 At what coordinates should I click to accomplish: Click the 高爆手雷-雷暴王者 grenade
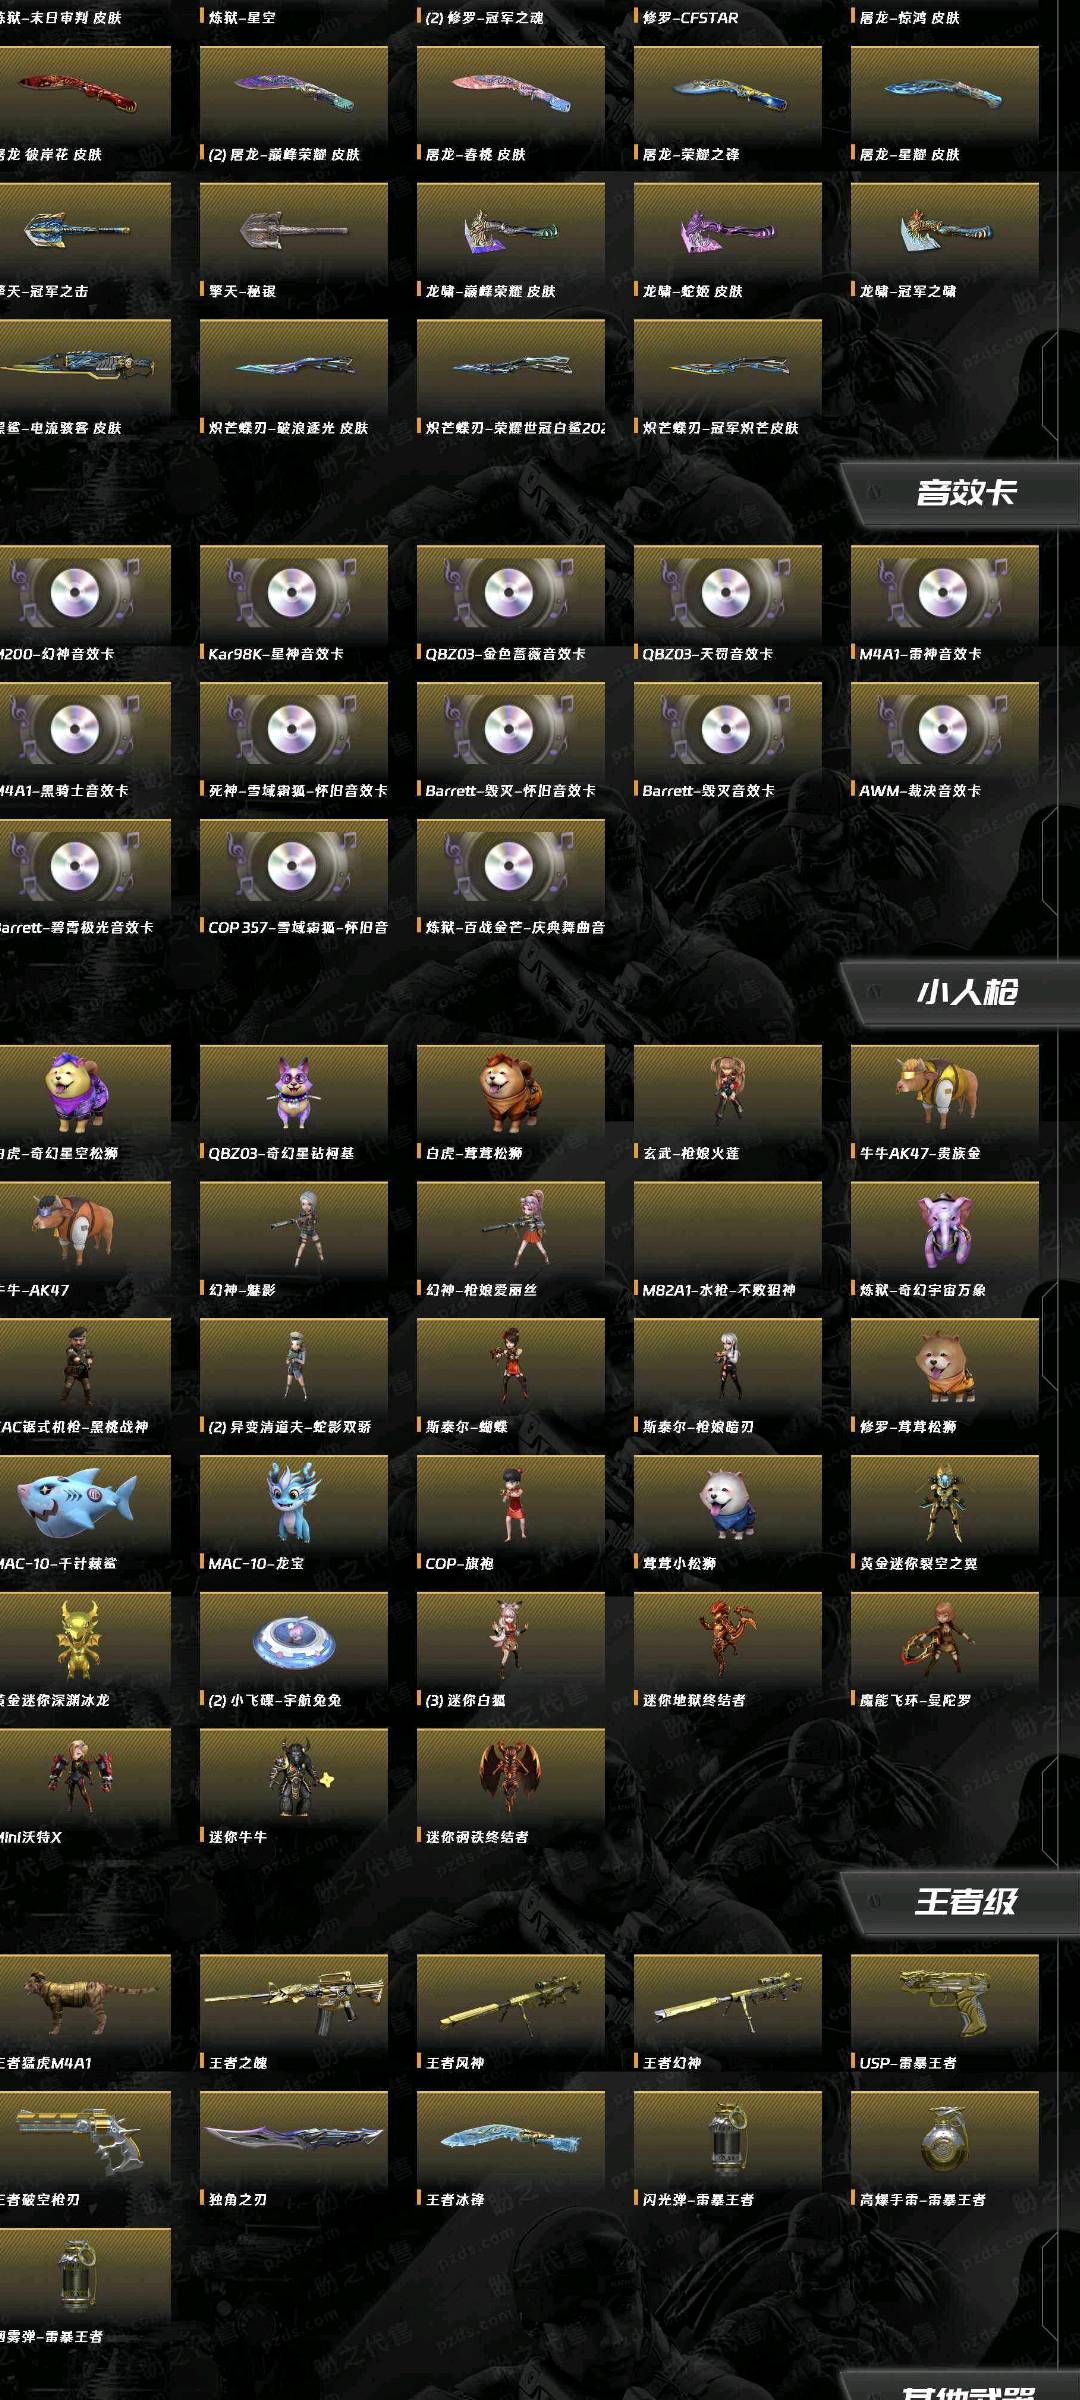point(944,2141)
